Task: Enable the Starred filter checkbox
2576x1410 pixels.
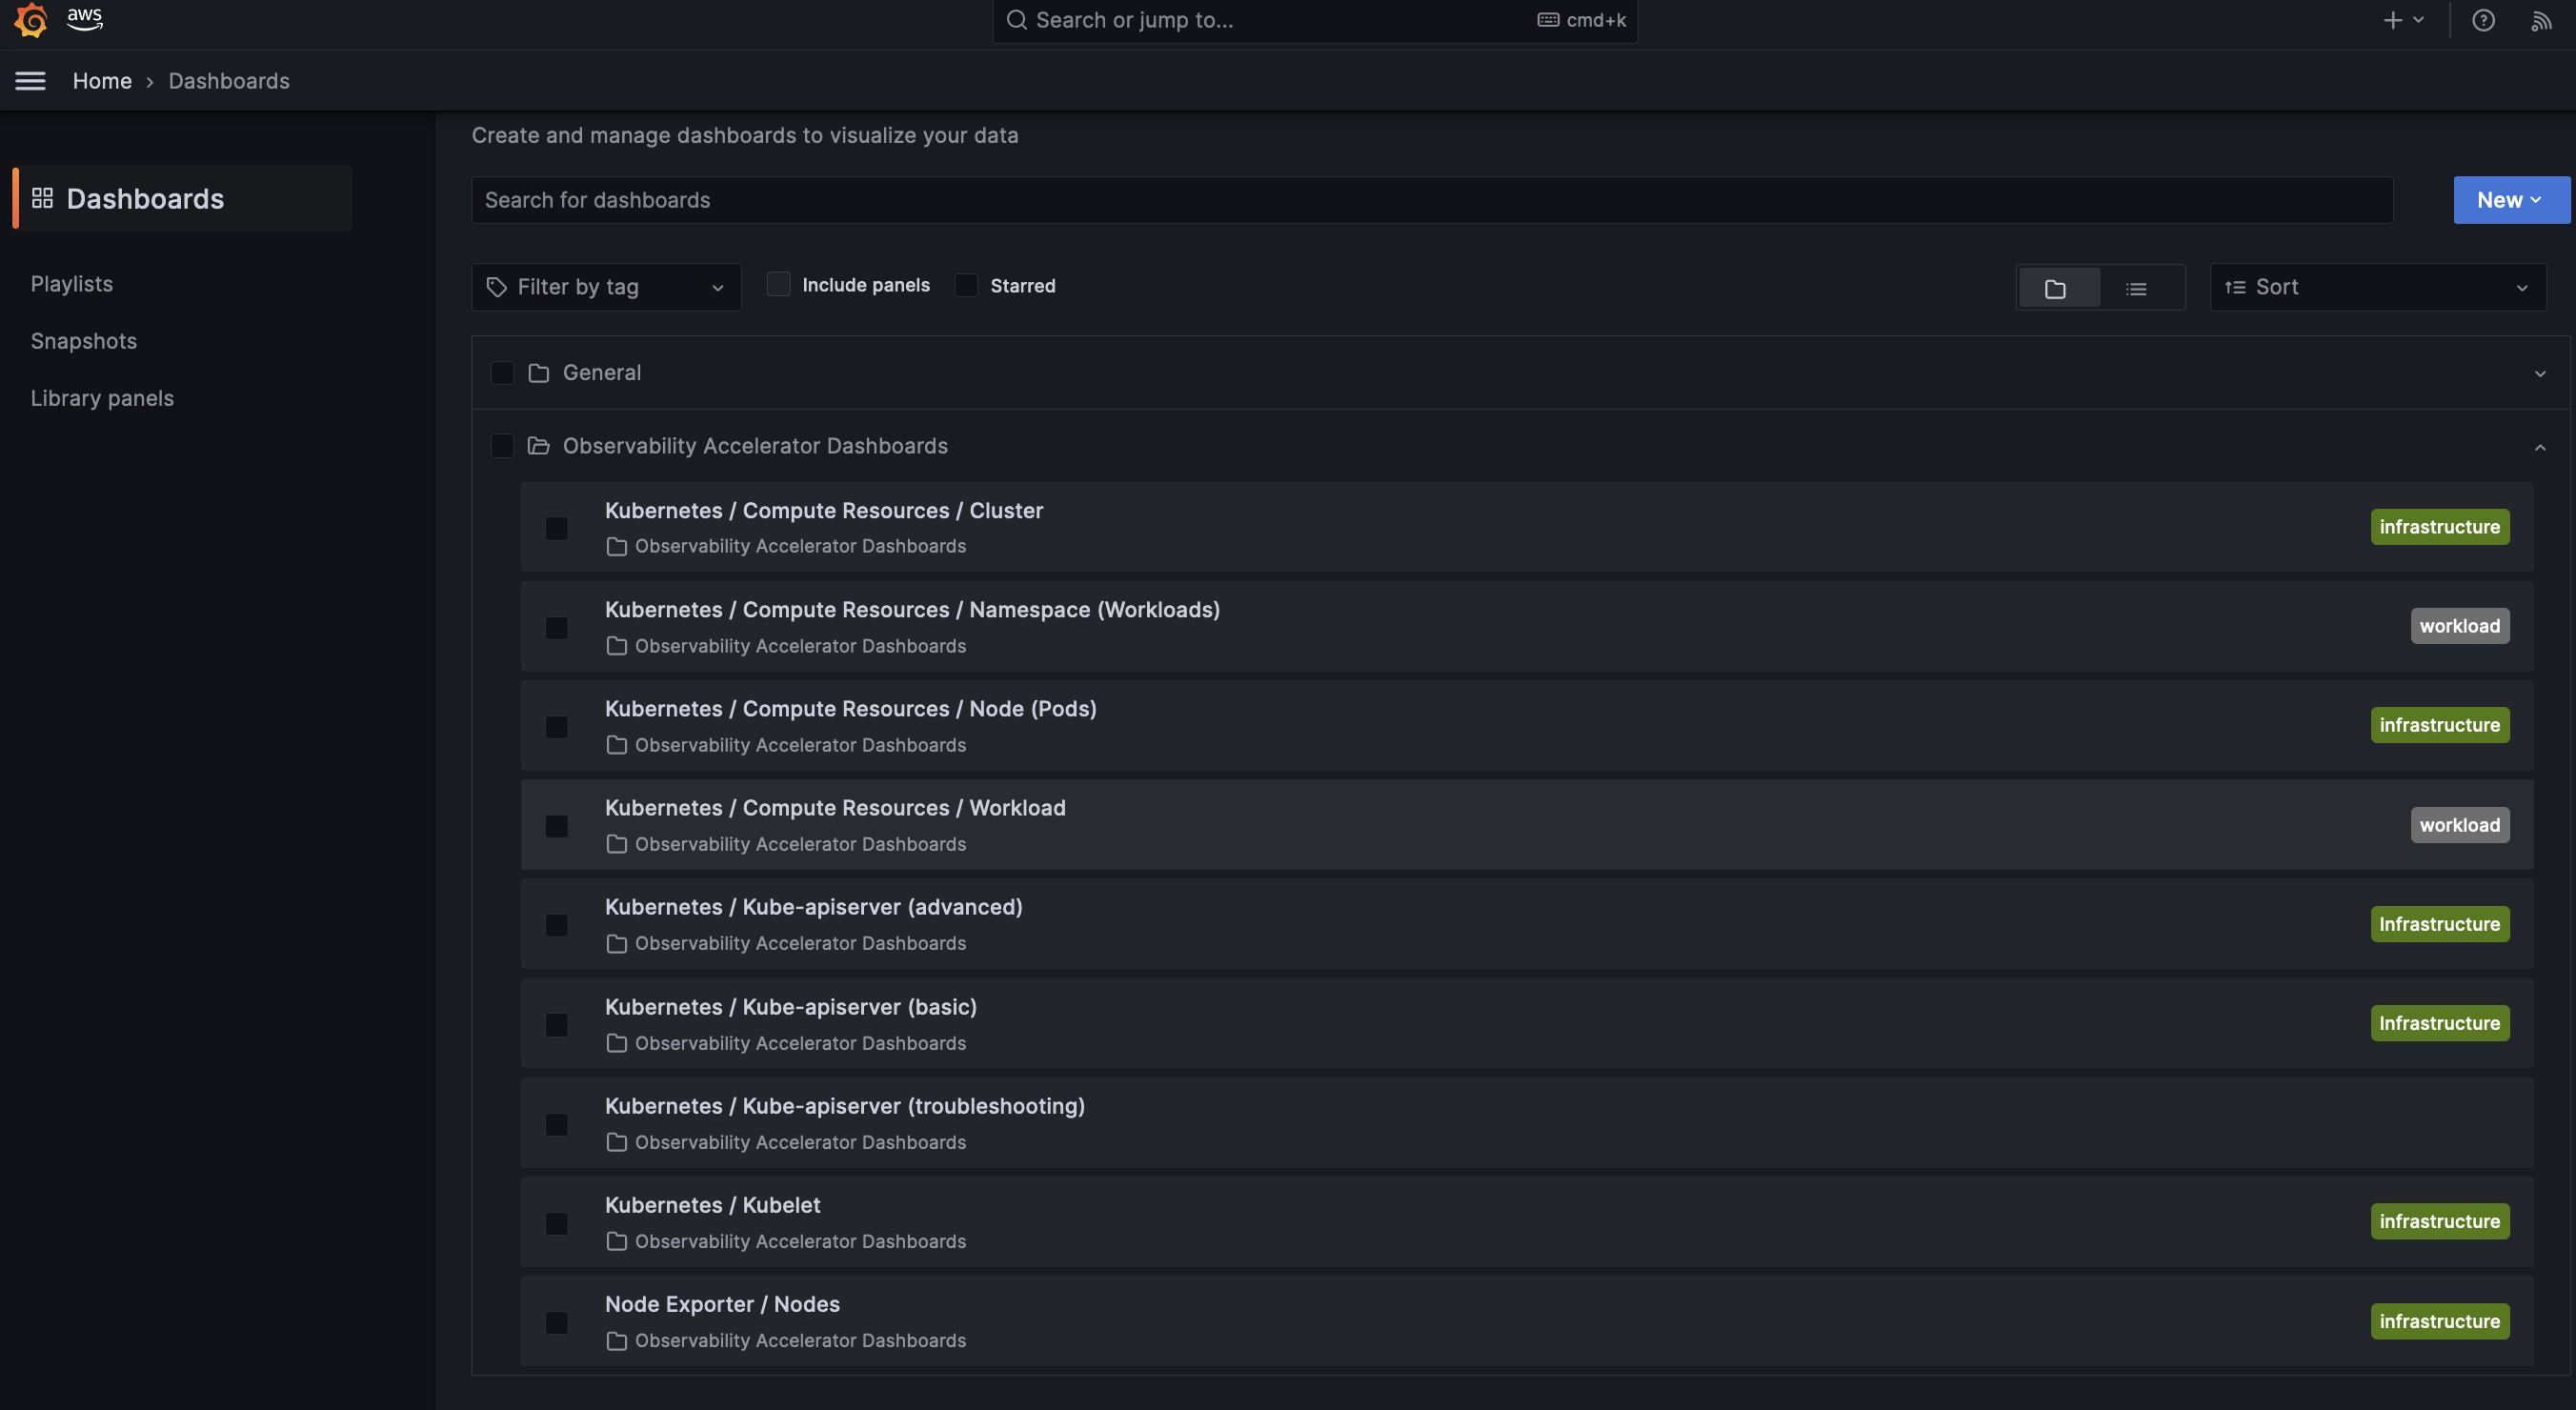Action: 966,285
